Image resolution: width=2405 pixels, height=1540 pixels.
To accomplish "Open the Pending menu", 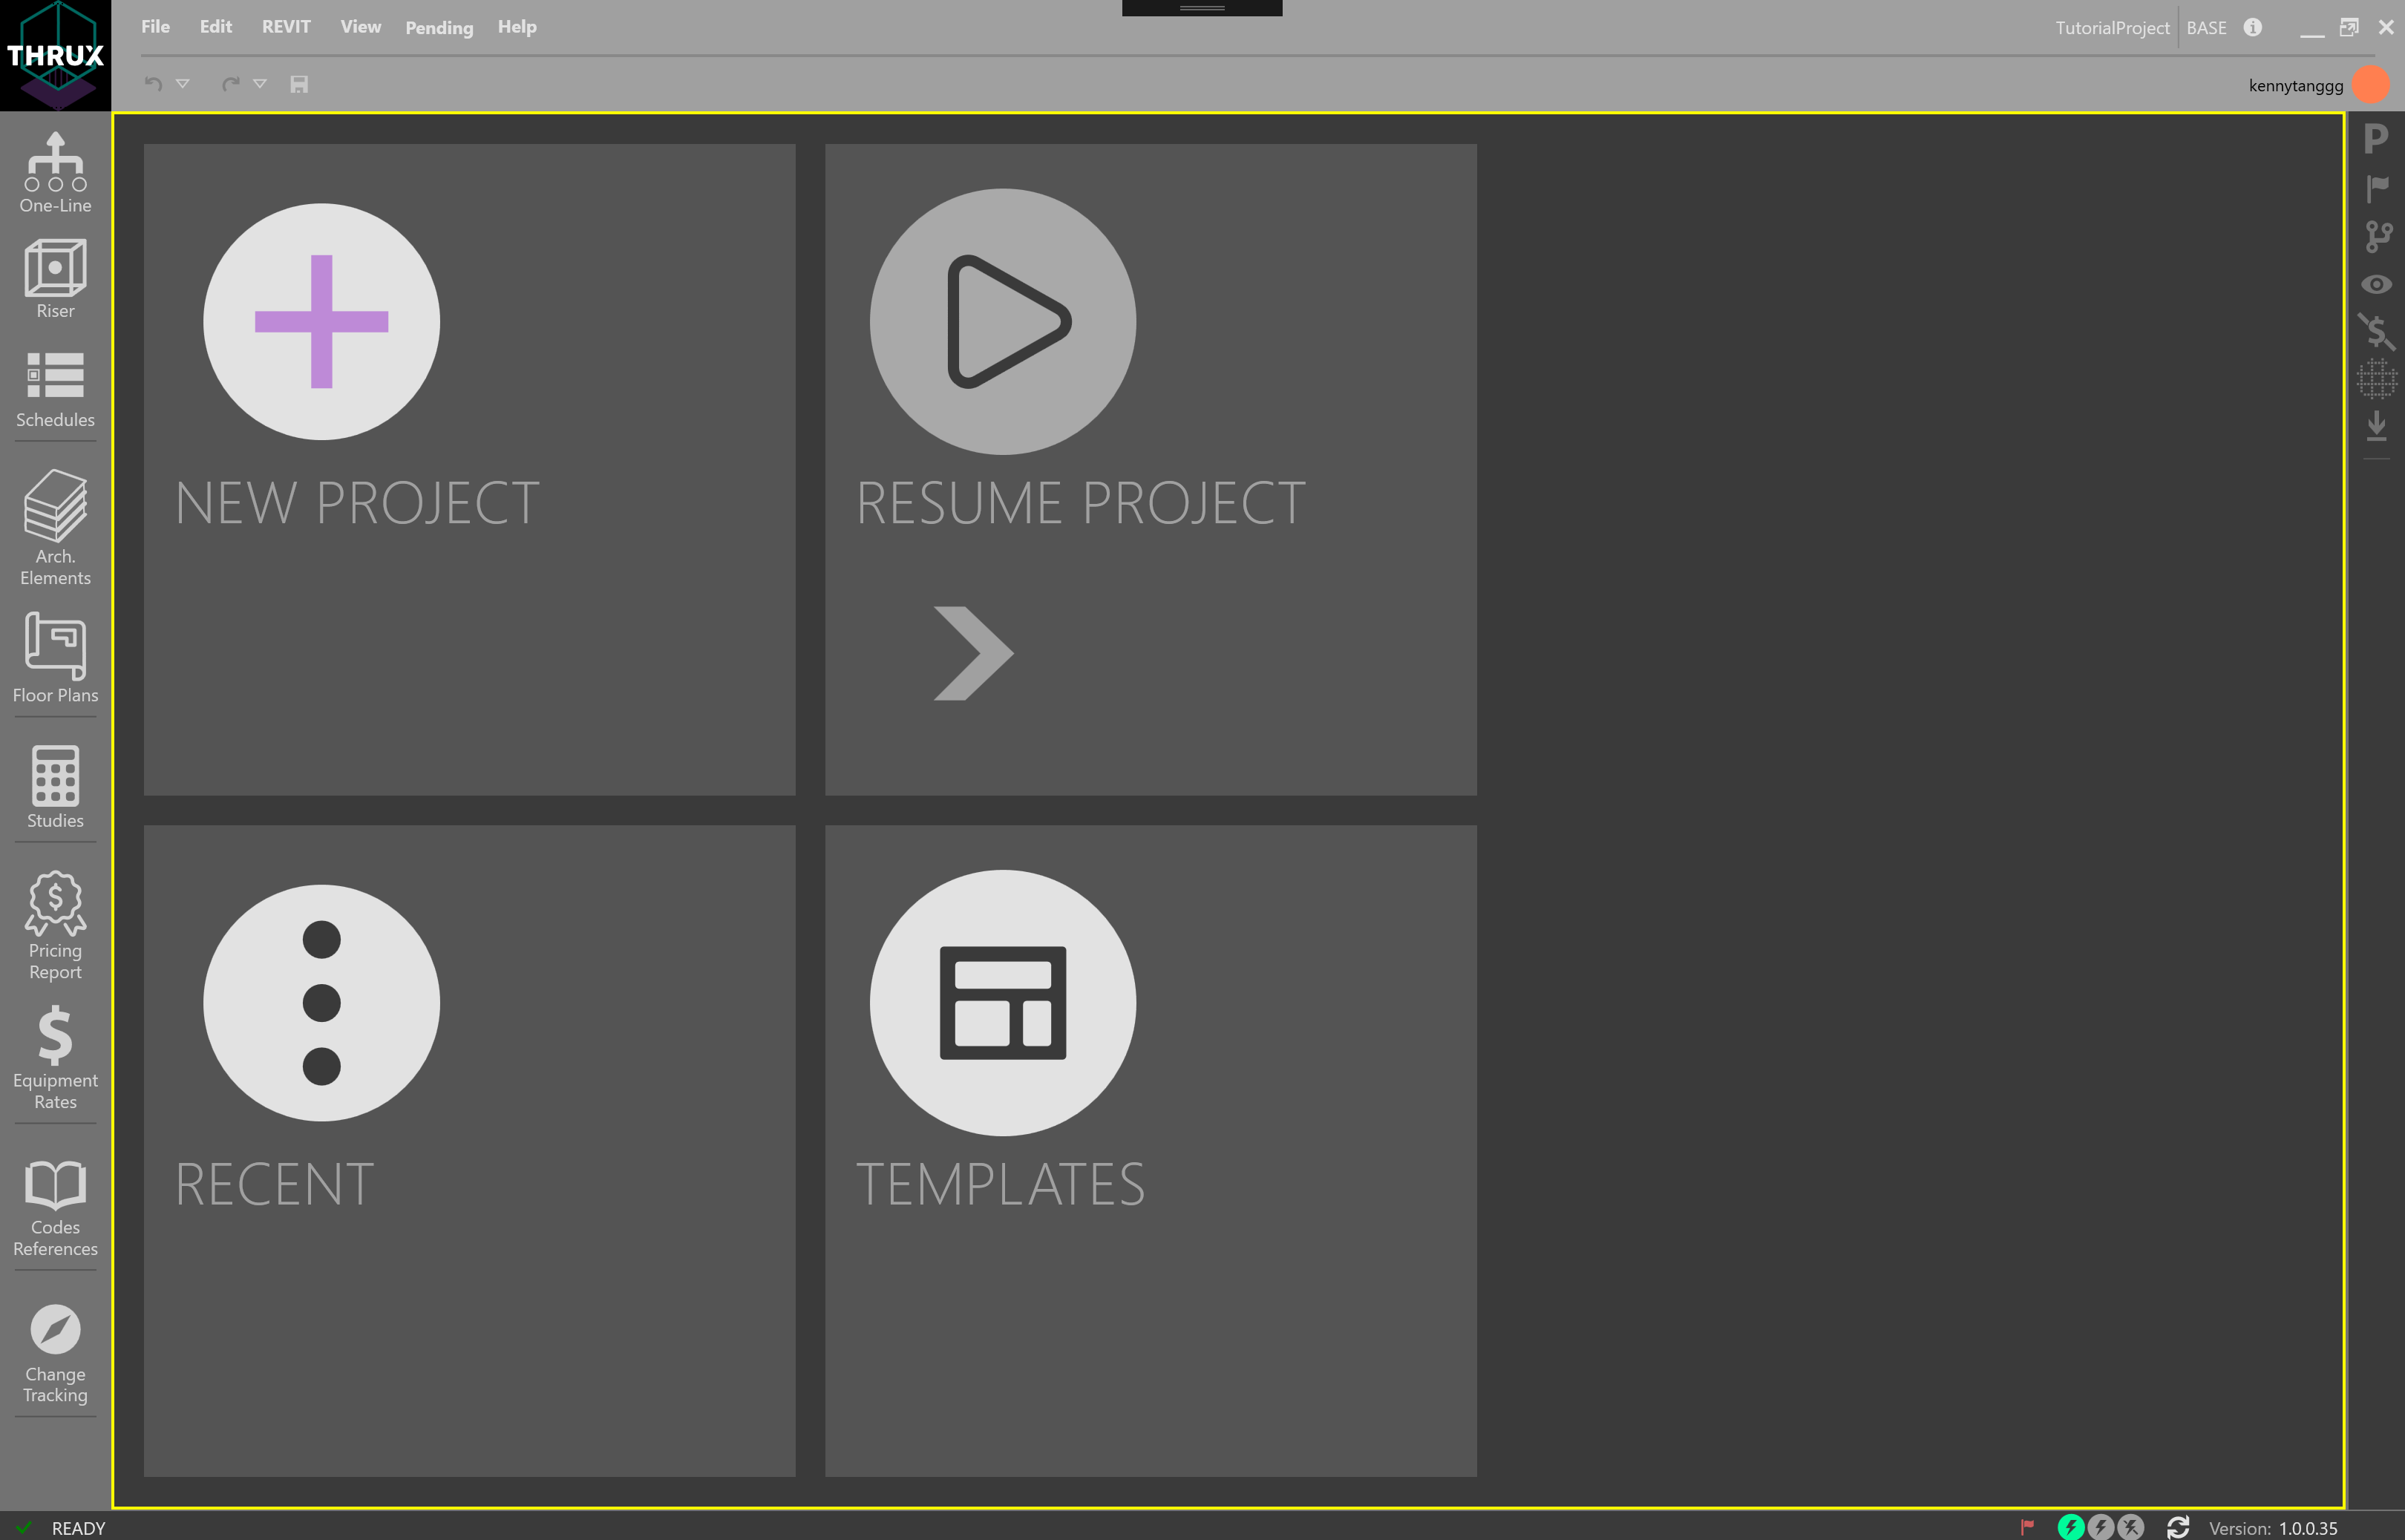I will pyautogui.click(x=439, y=28).
